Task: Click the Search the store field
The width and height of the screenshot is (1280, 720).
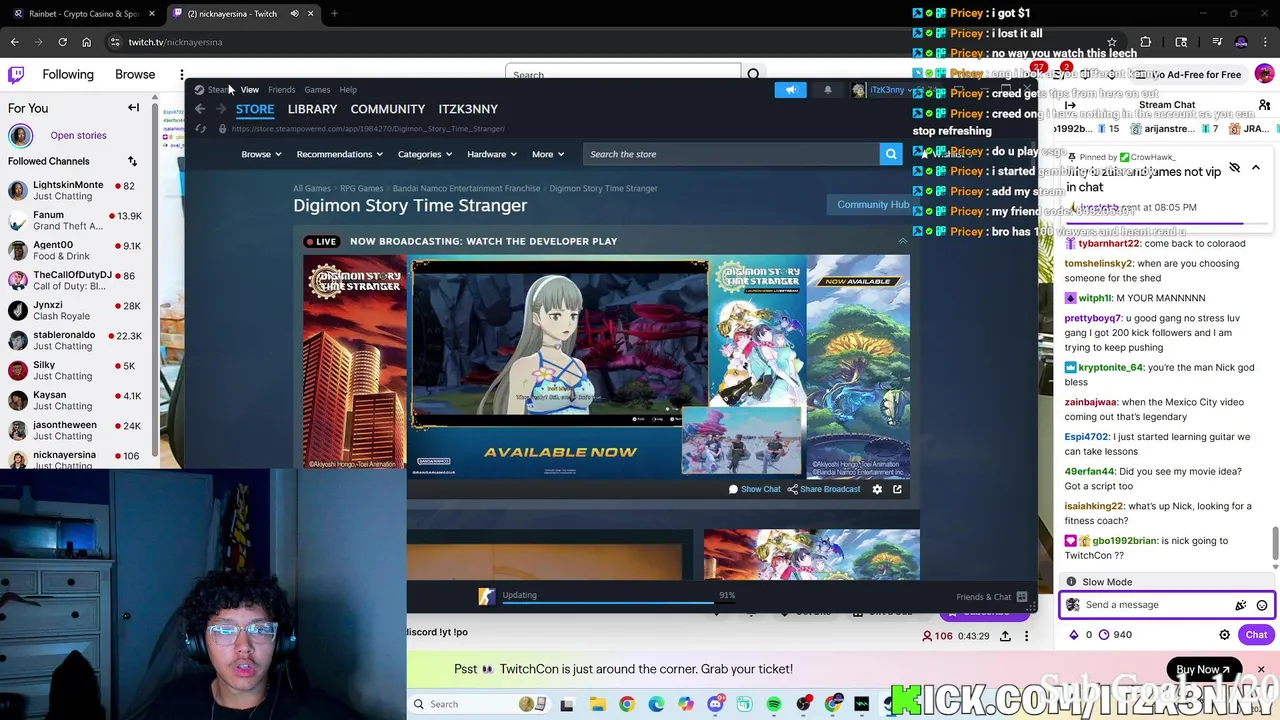Action: [731, 154]
